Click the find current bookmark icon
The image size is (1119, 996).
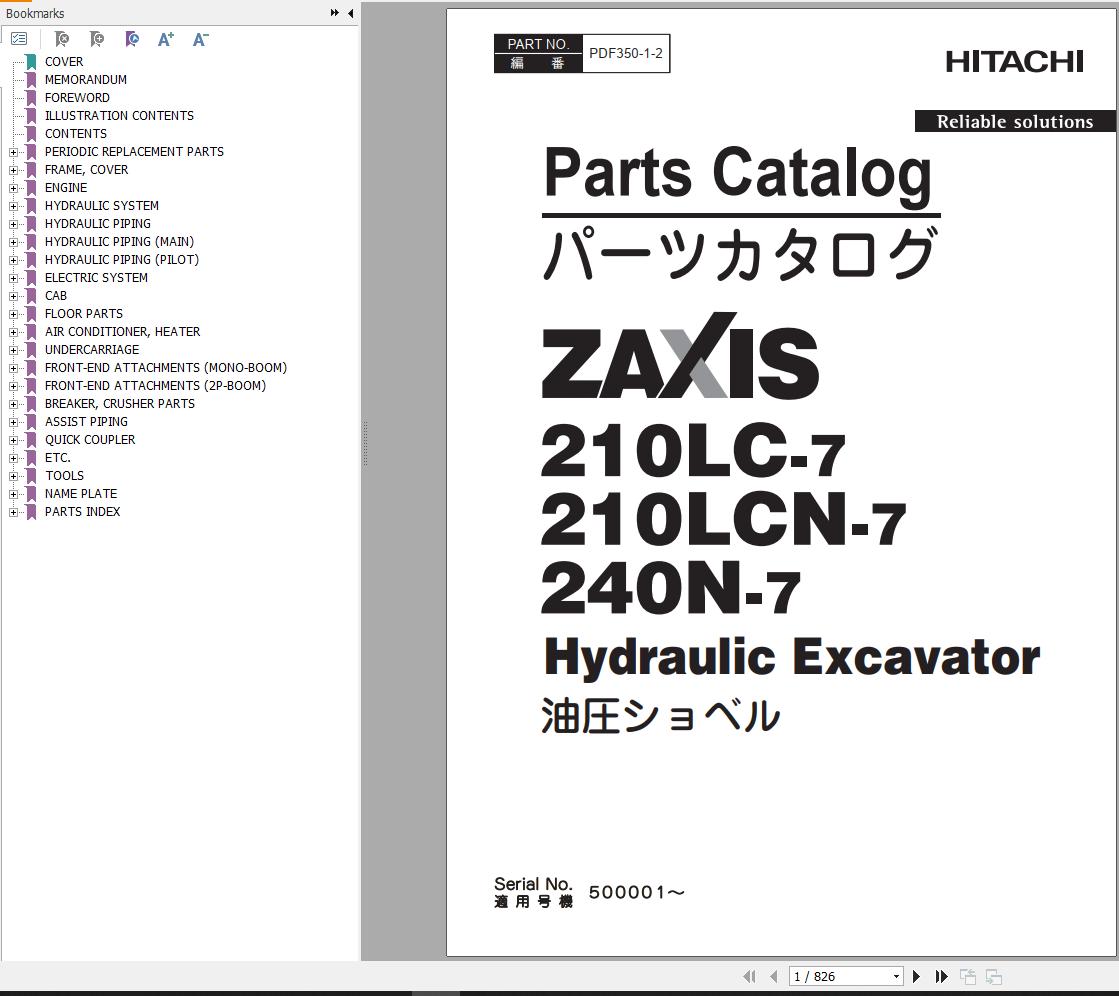(132, 39)
